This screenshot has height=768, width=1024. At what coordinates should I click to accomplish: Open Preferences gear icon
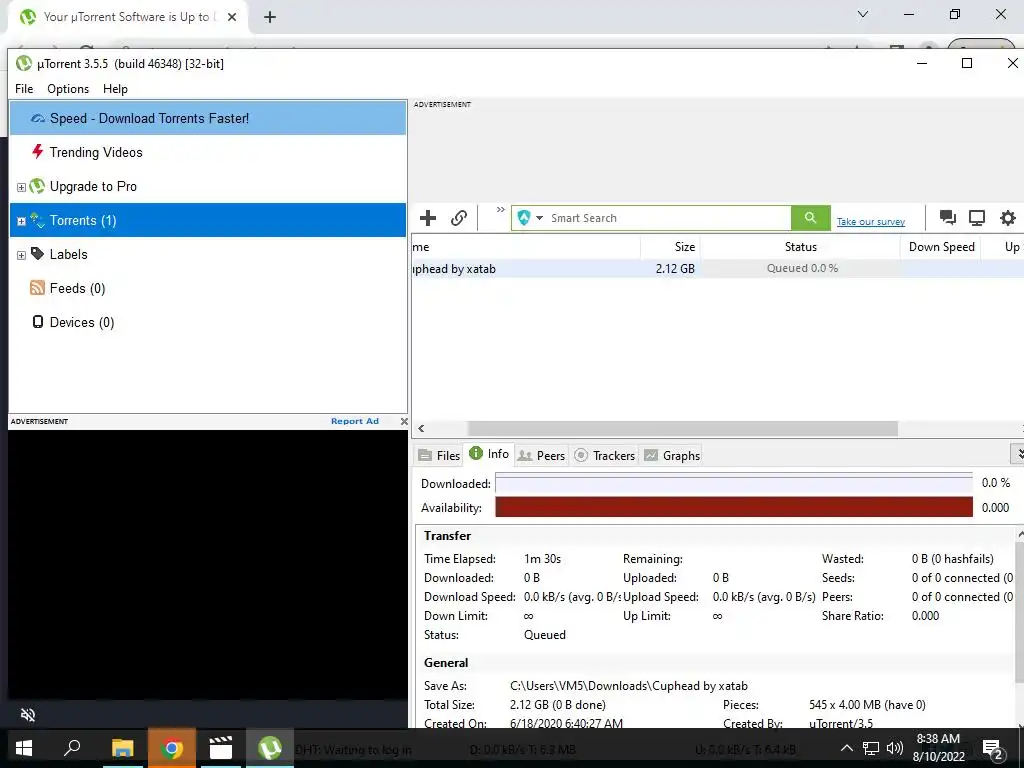point(1008,218)
